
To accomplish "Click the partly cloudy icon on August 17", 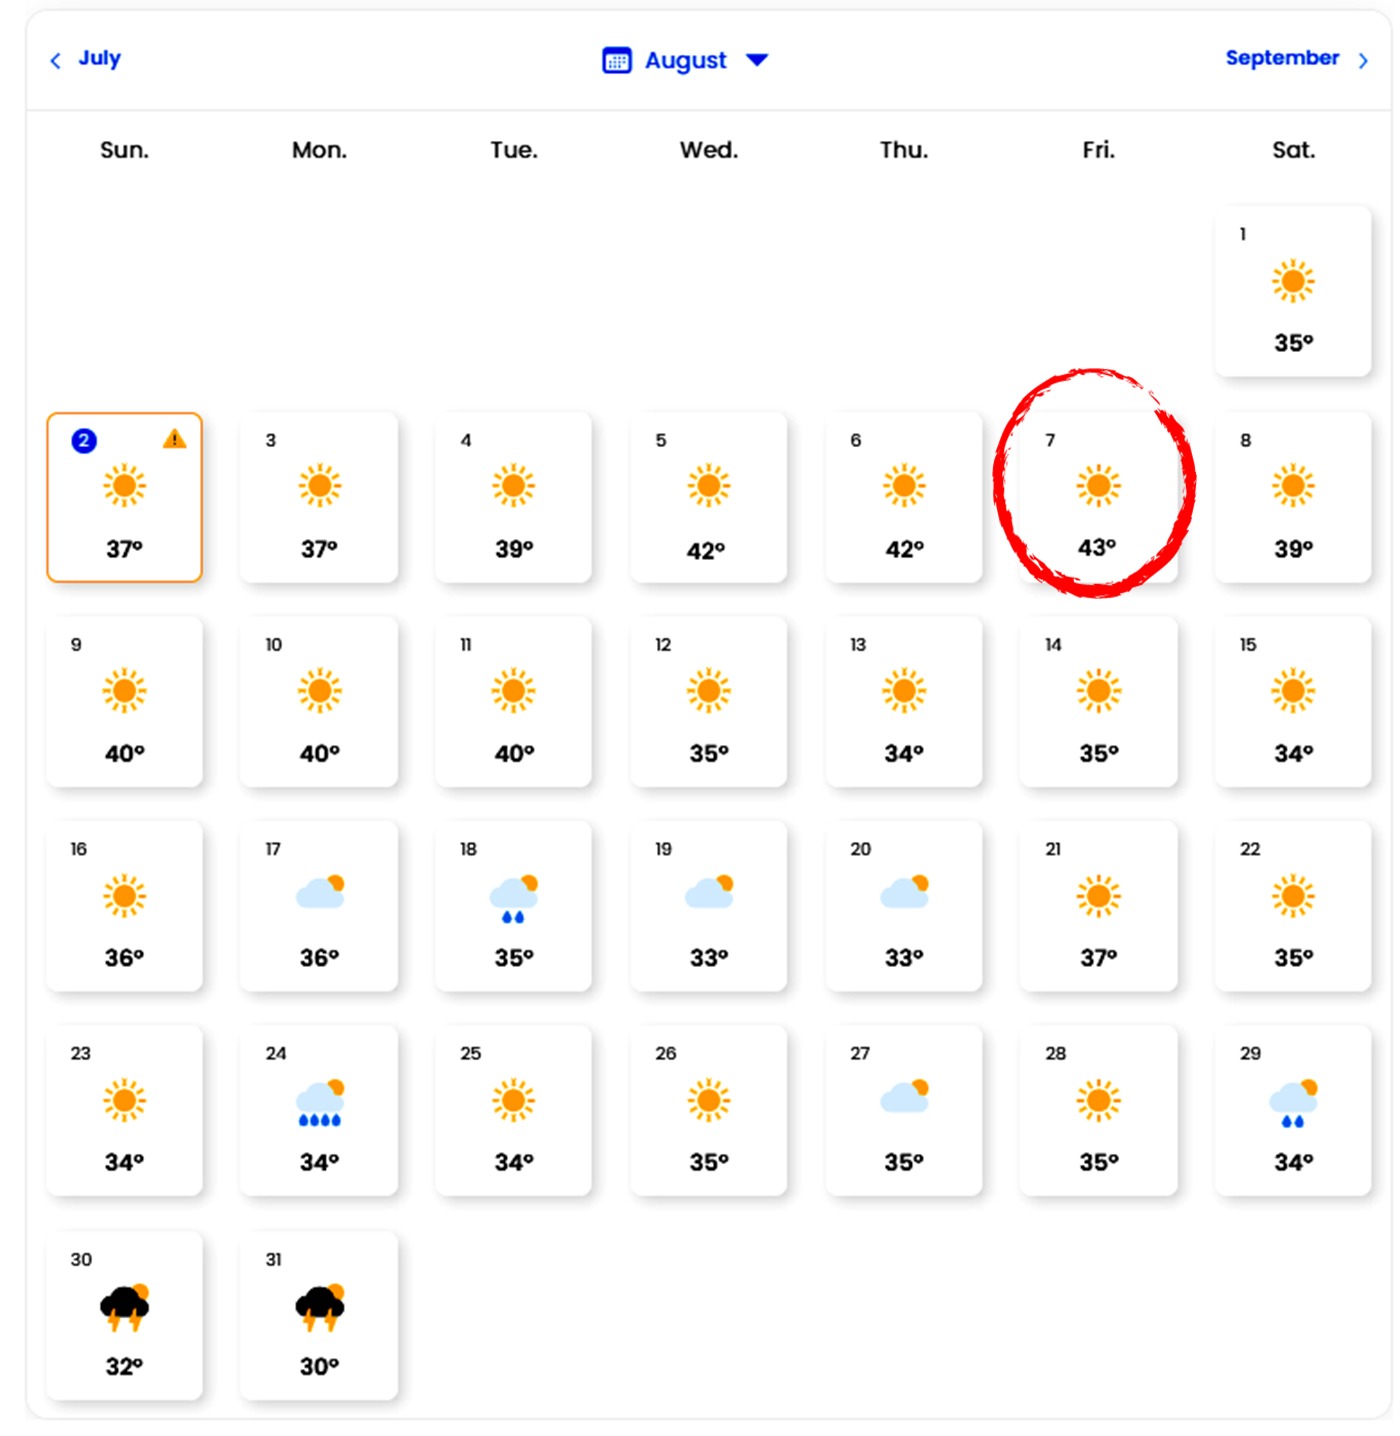I will [x=320, y=891].
